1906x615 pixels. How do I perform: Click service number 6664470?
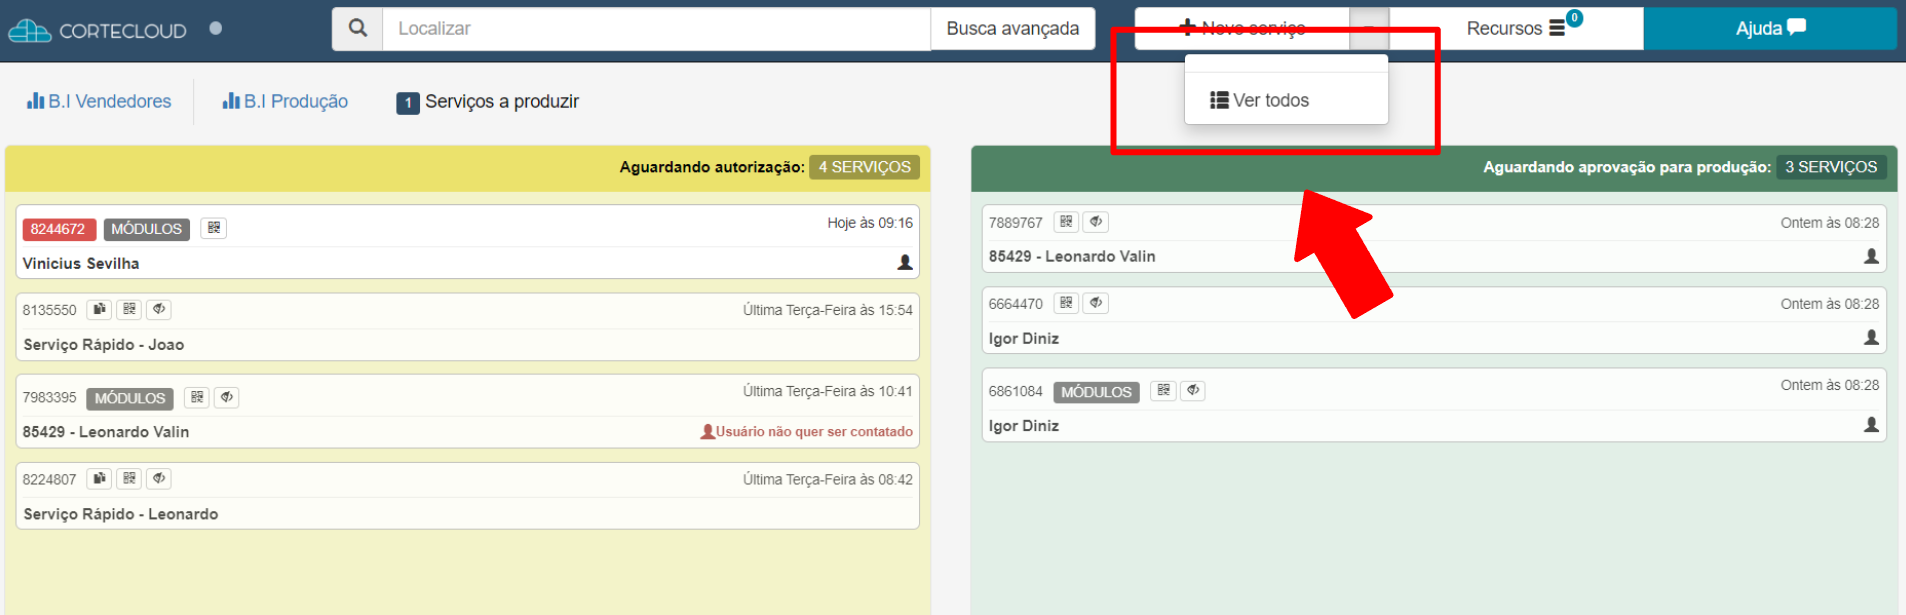tap(1016, 304)
